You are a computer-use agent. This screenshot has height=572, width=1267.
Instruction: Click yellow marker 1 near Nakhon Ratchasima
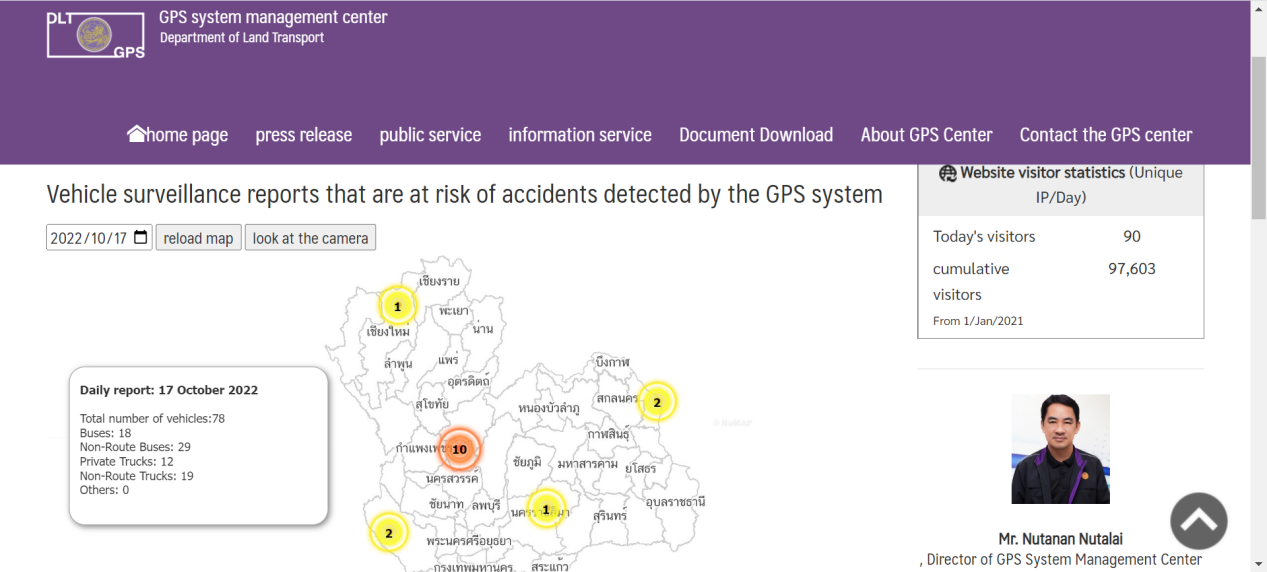click(x=546, y=509)
